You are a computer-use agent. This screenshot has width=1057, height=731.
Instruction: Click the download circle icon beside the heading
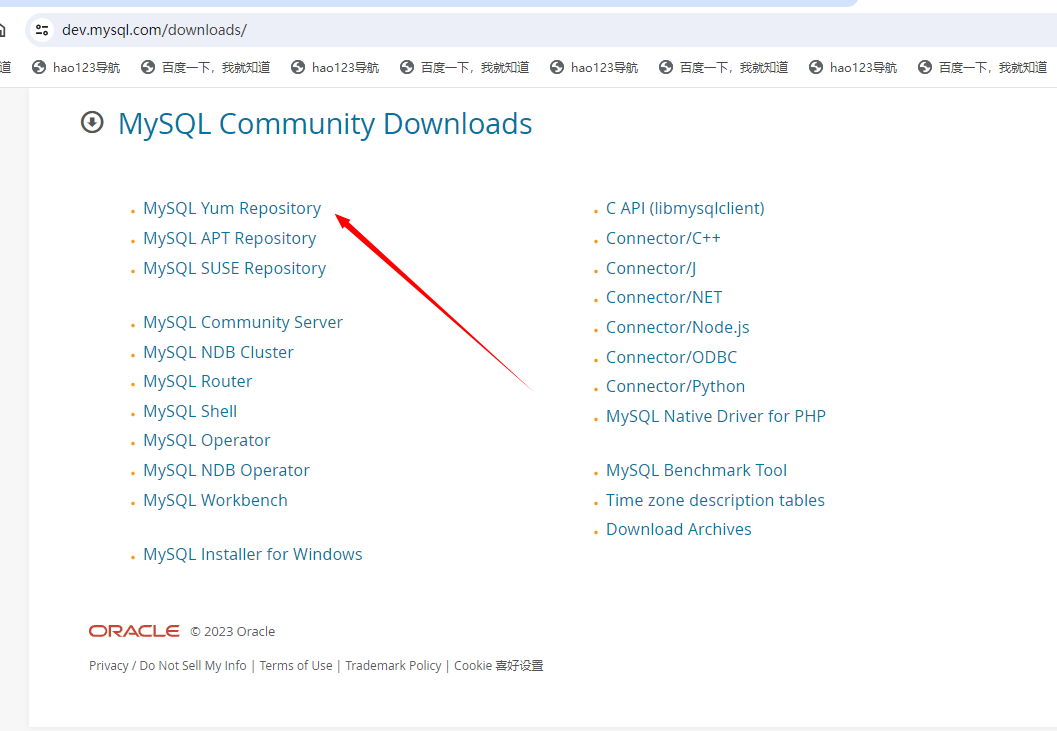92,123
